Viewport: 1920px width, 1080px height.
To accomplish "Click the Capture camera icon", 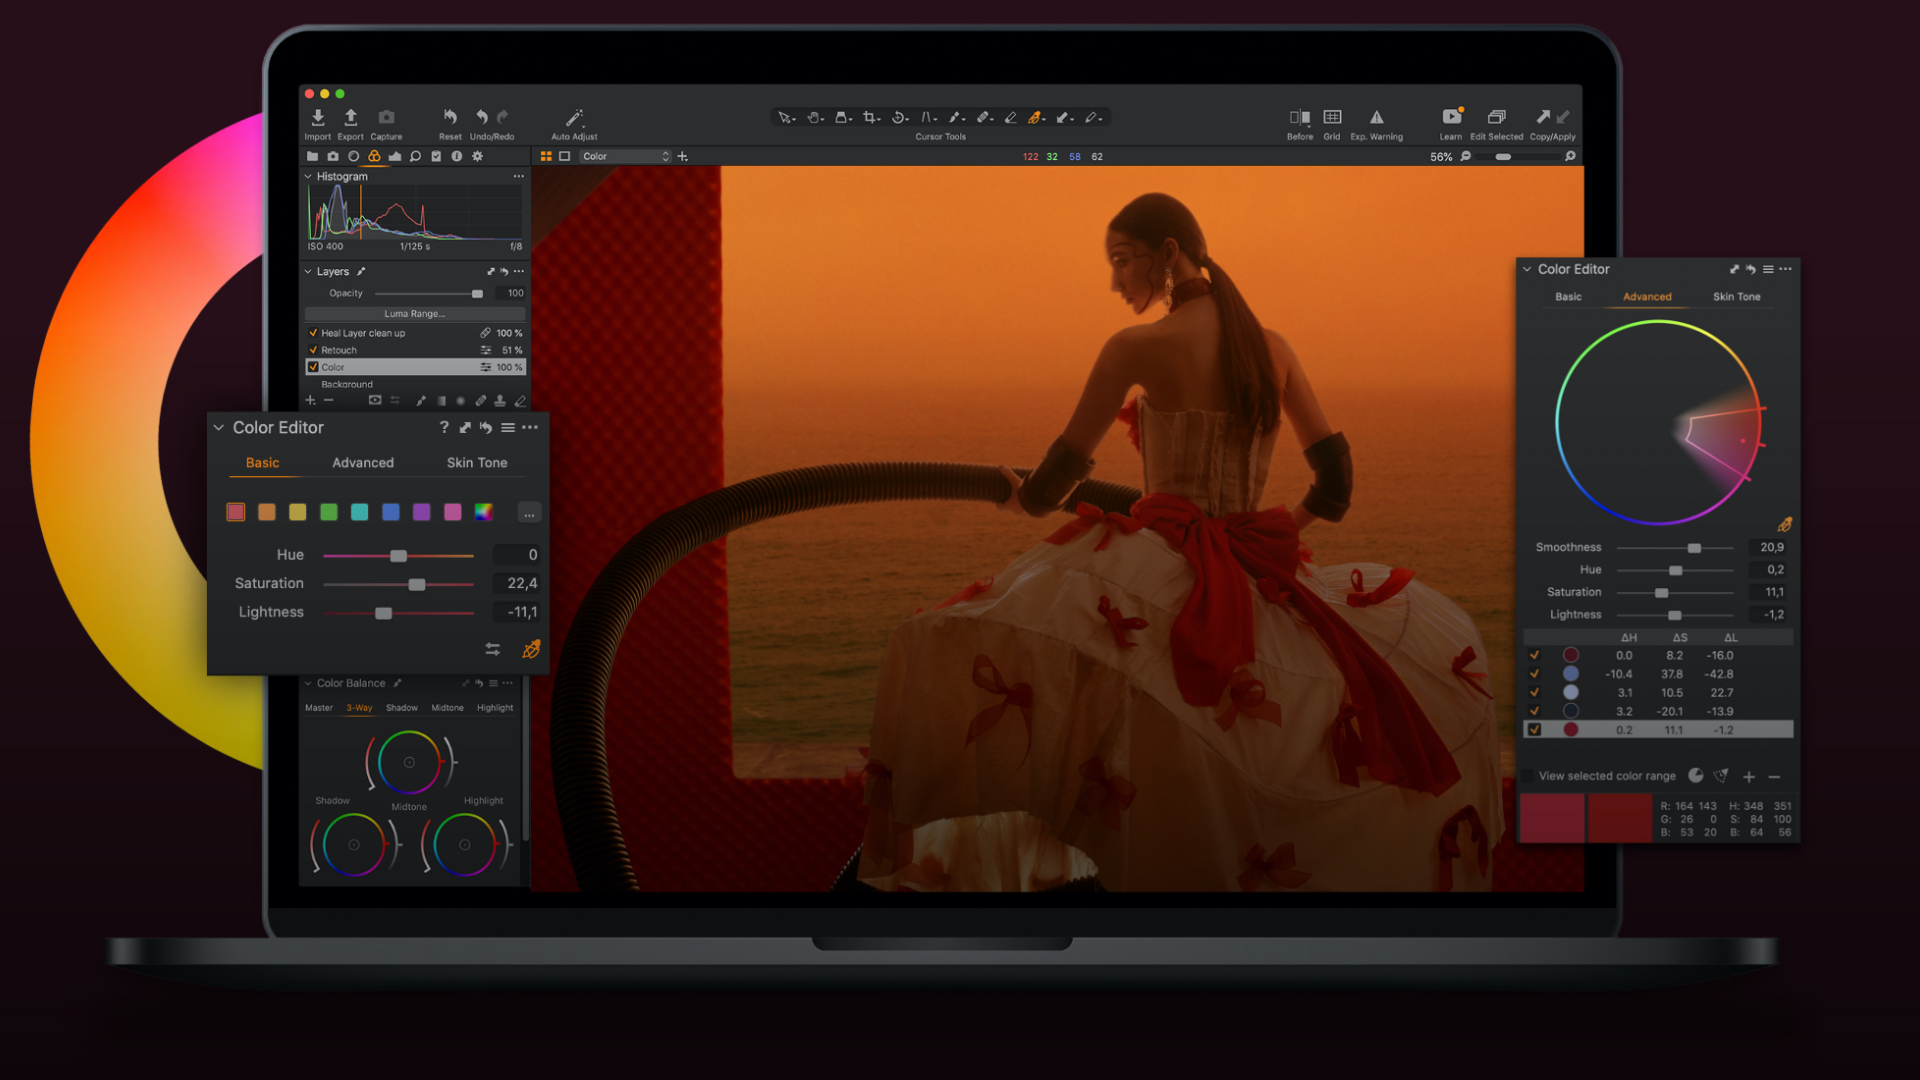I will (x=386, y=117).
